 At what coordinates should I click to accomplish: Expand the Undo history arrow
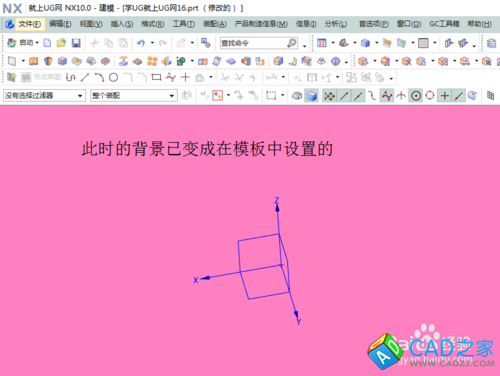(152, 43)
